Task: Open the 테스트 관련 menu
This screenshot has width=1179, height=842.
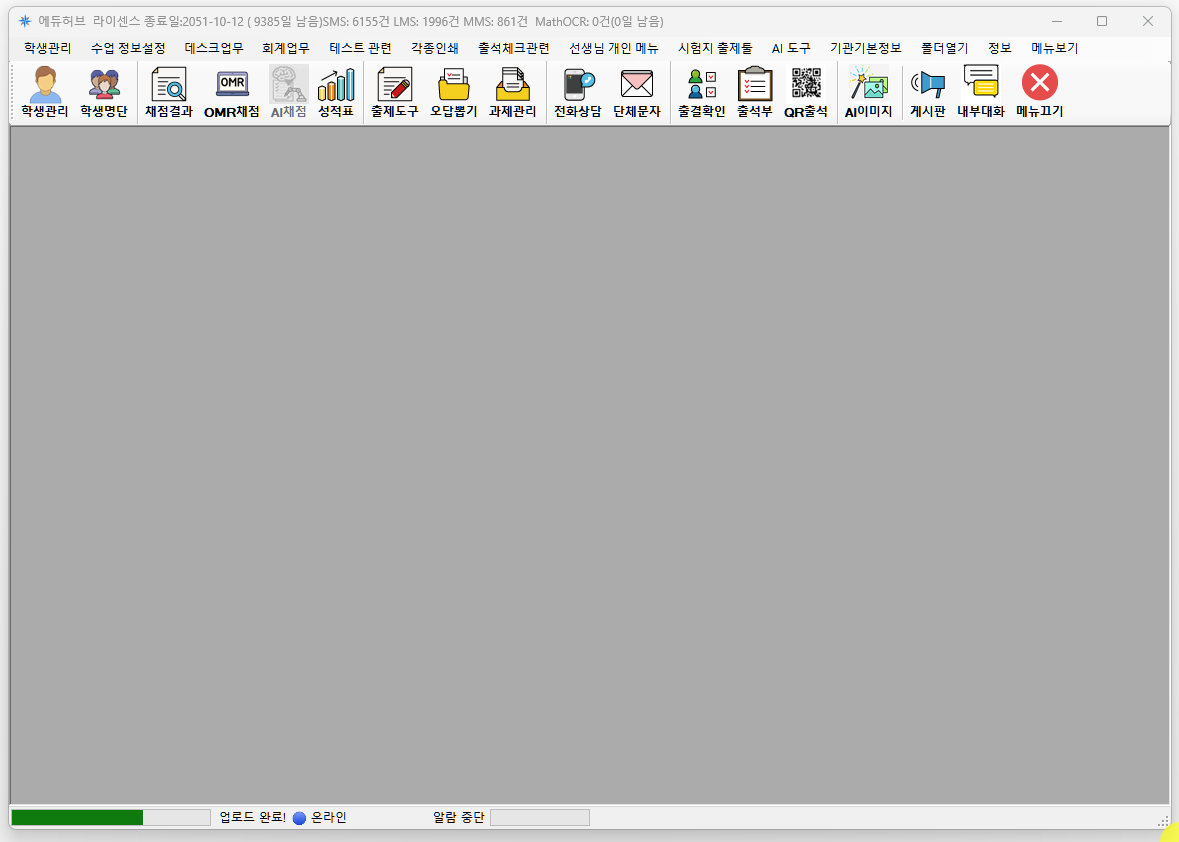Action: tap(360, 48)
